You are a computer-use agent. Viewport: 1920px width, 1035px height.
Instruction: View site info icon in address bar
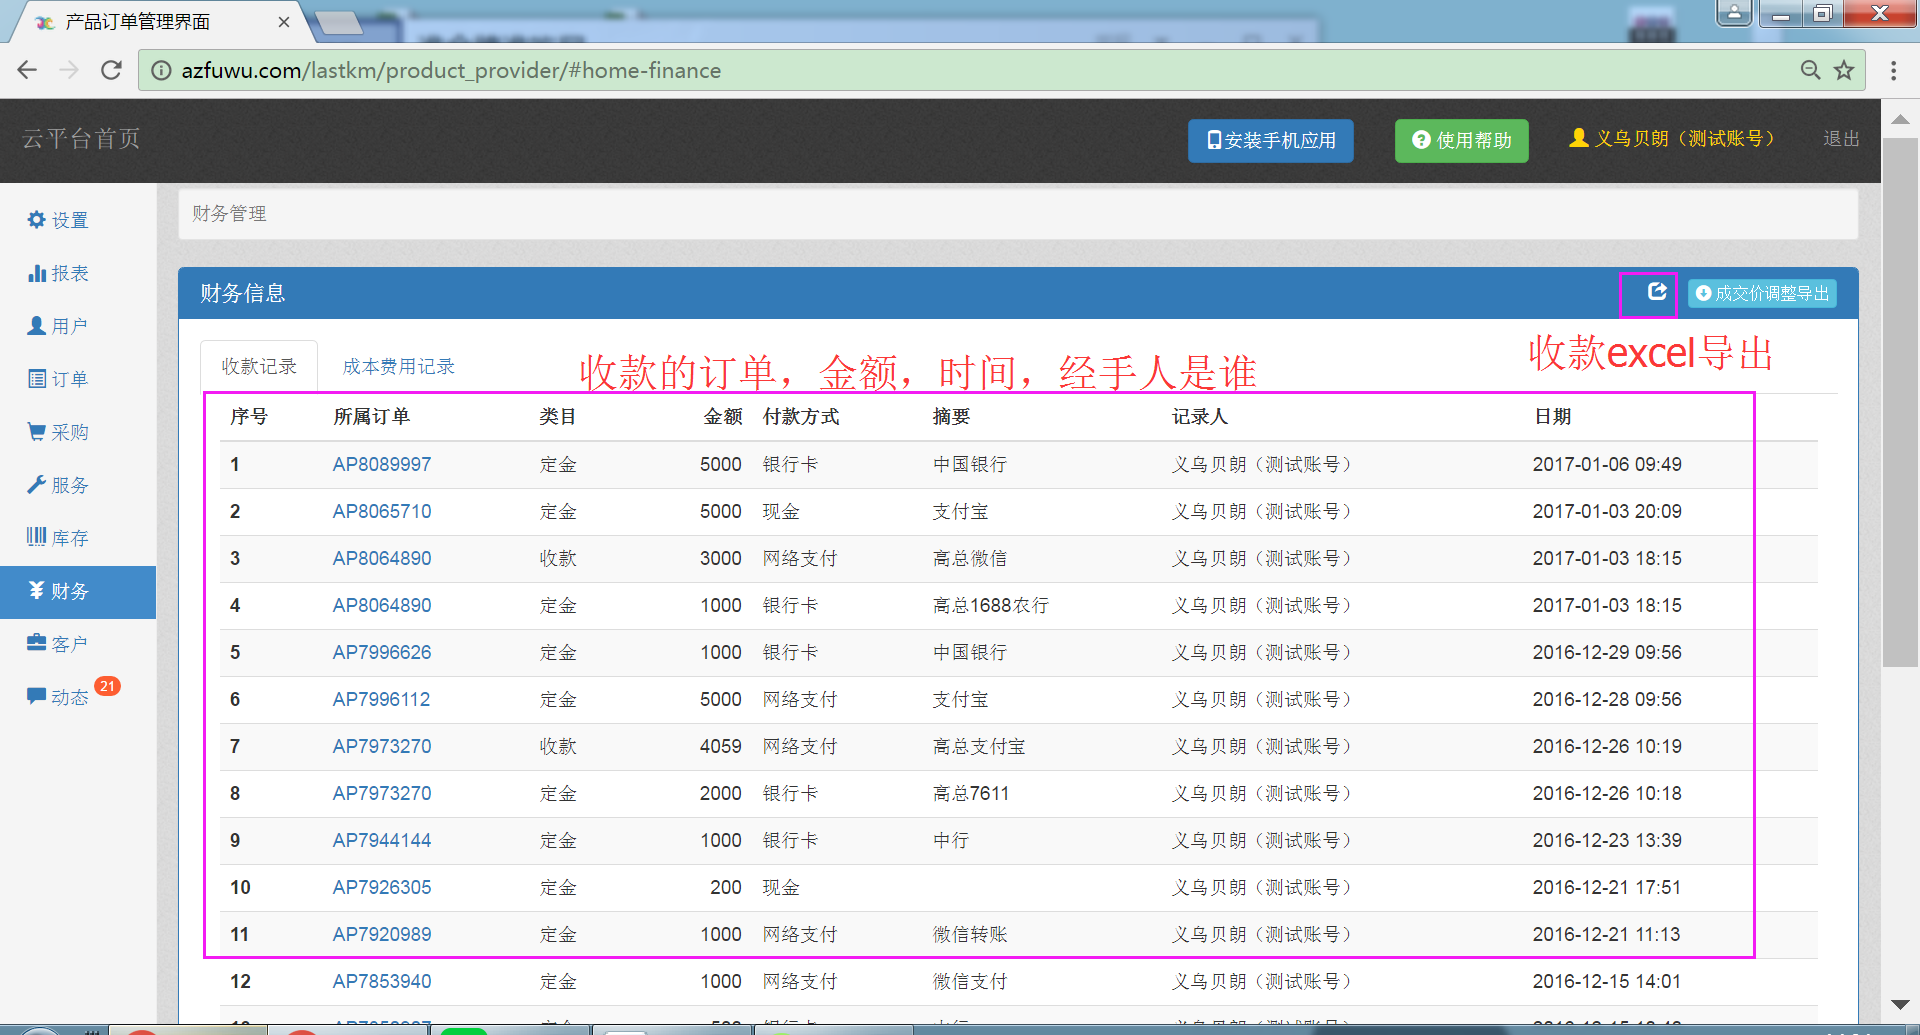pos(161,70)
